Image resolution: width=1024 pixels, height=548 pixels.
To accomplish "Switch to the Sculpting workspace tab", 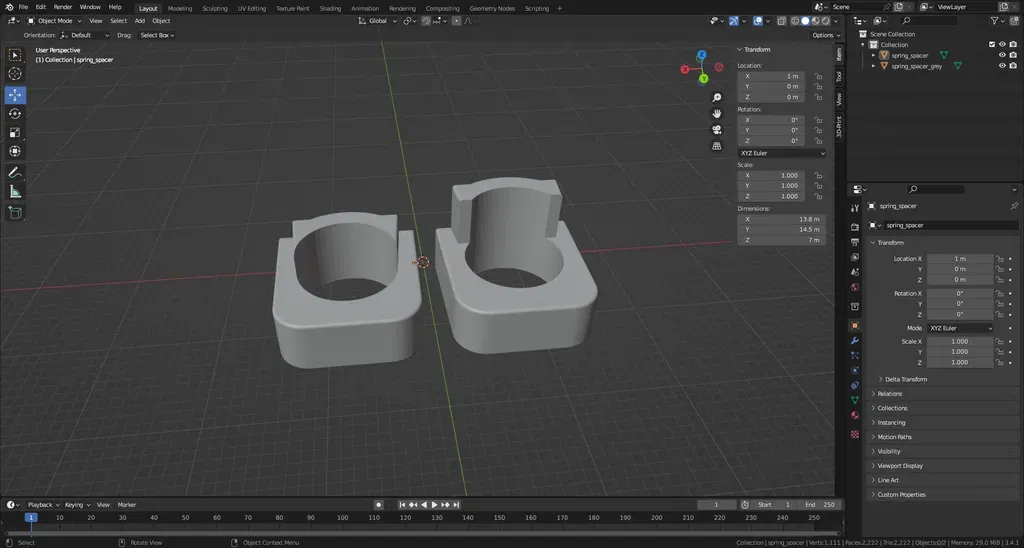I will [215, 8].
